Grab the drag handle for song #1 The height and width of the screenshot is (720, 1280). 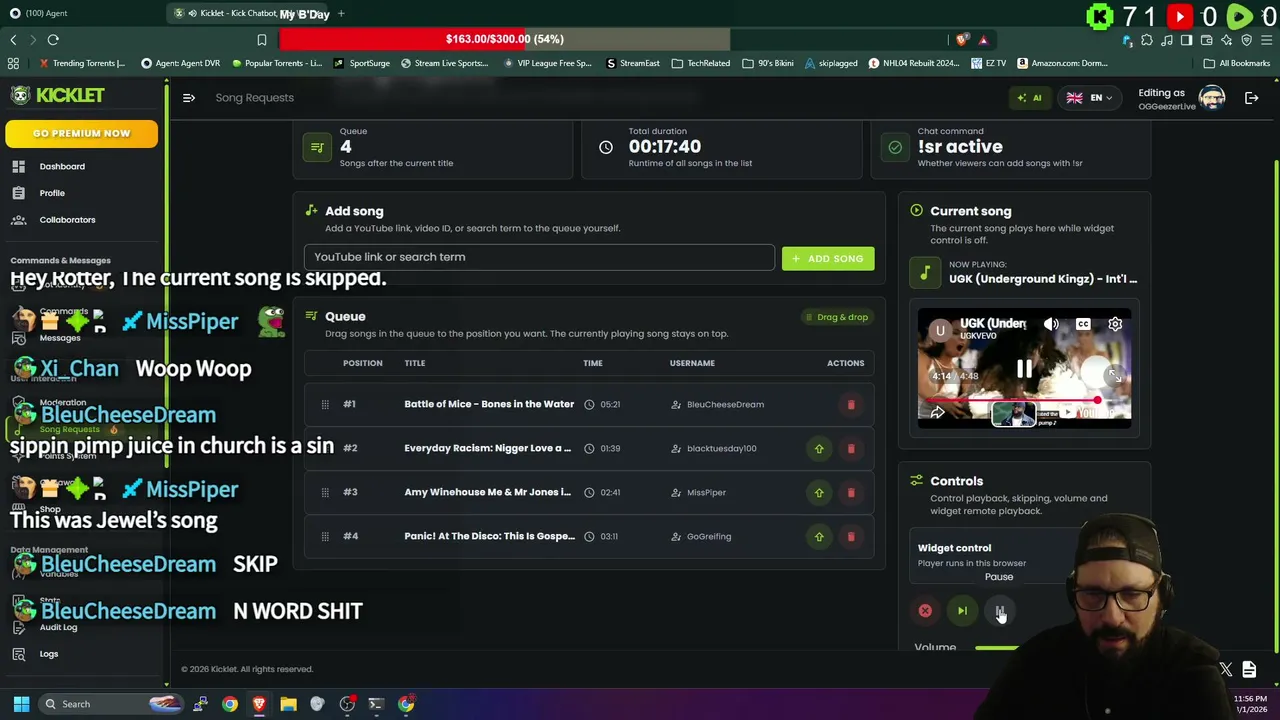click(325, 404)
